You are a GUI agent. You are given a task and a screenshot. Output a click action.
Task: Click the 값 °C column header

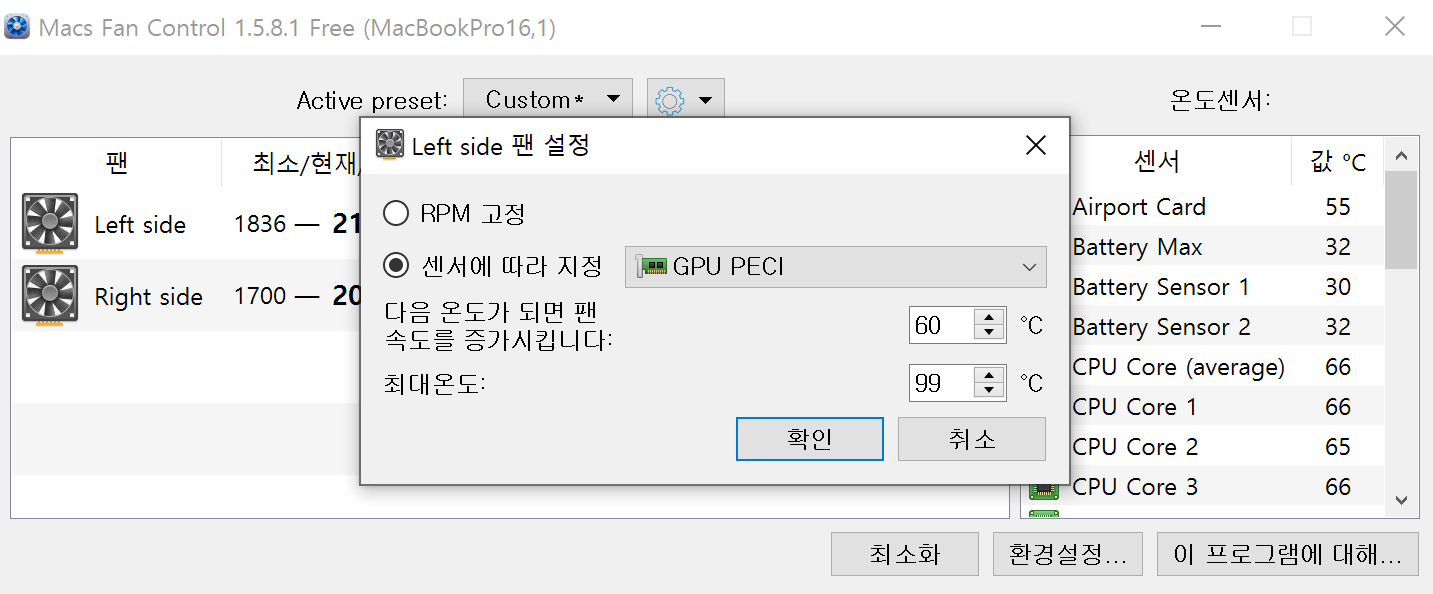coord(1339,162)
